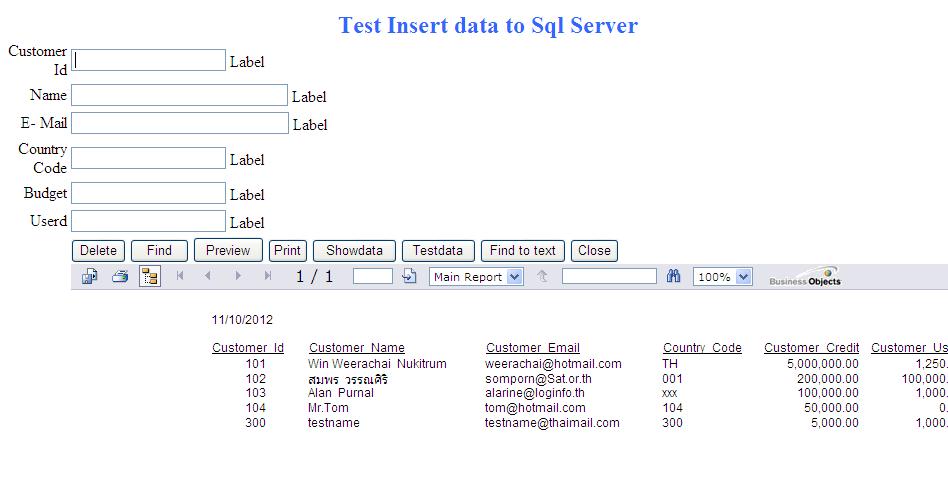Click the Preview button
The height and width of the screenshot is (499, 948).
click(x=228, y=250)
